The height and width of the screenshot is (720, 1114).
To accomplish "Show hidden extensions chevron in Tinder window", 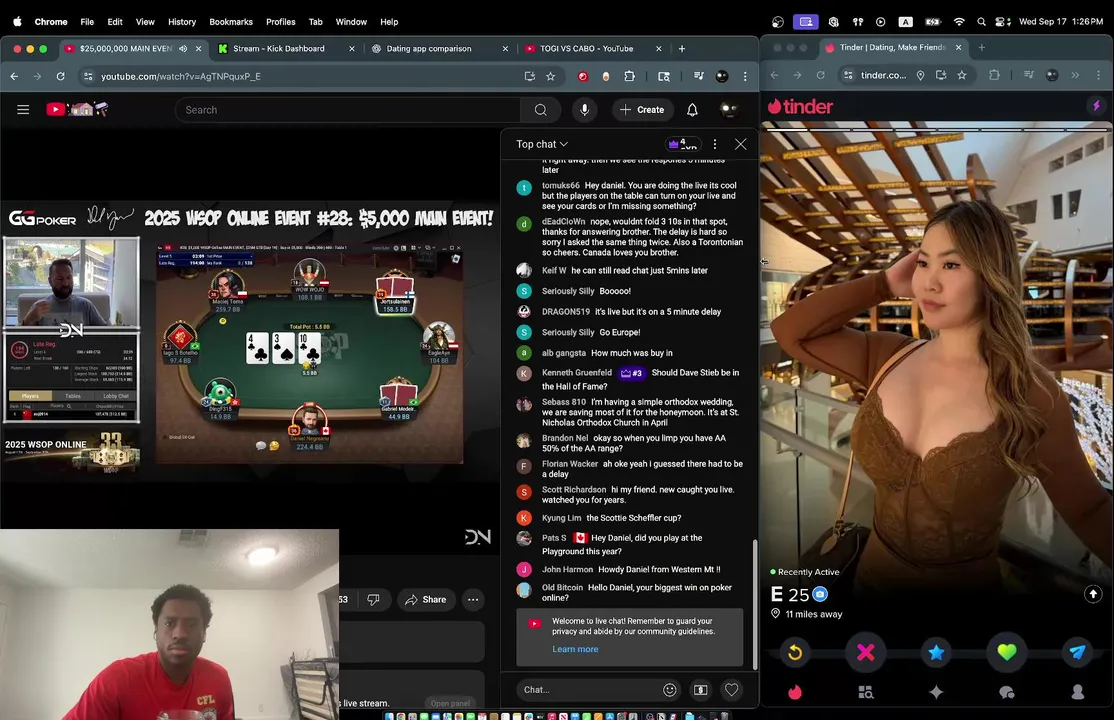I will [1075, 75].
